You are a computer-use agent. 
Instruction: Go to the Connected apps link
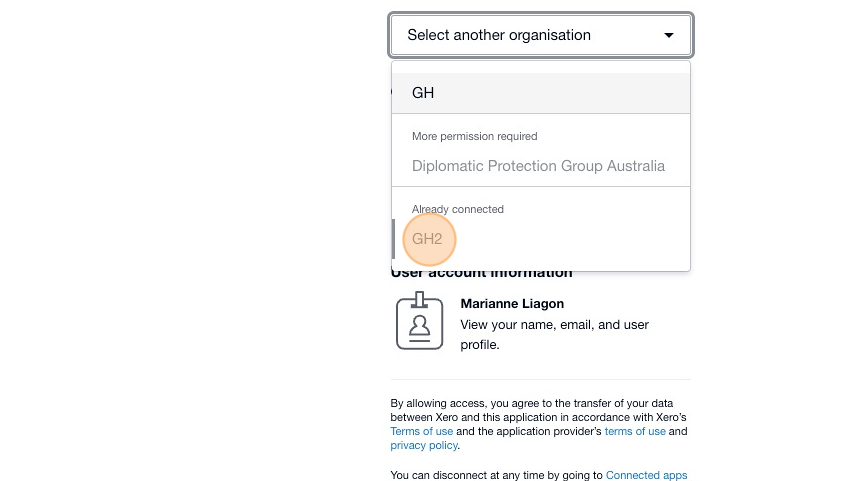click(646, 475)
